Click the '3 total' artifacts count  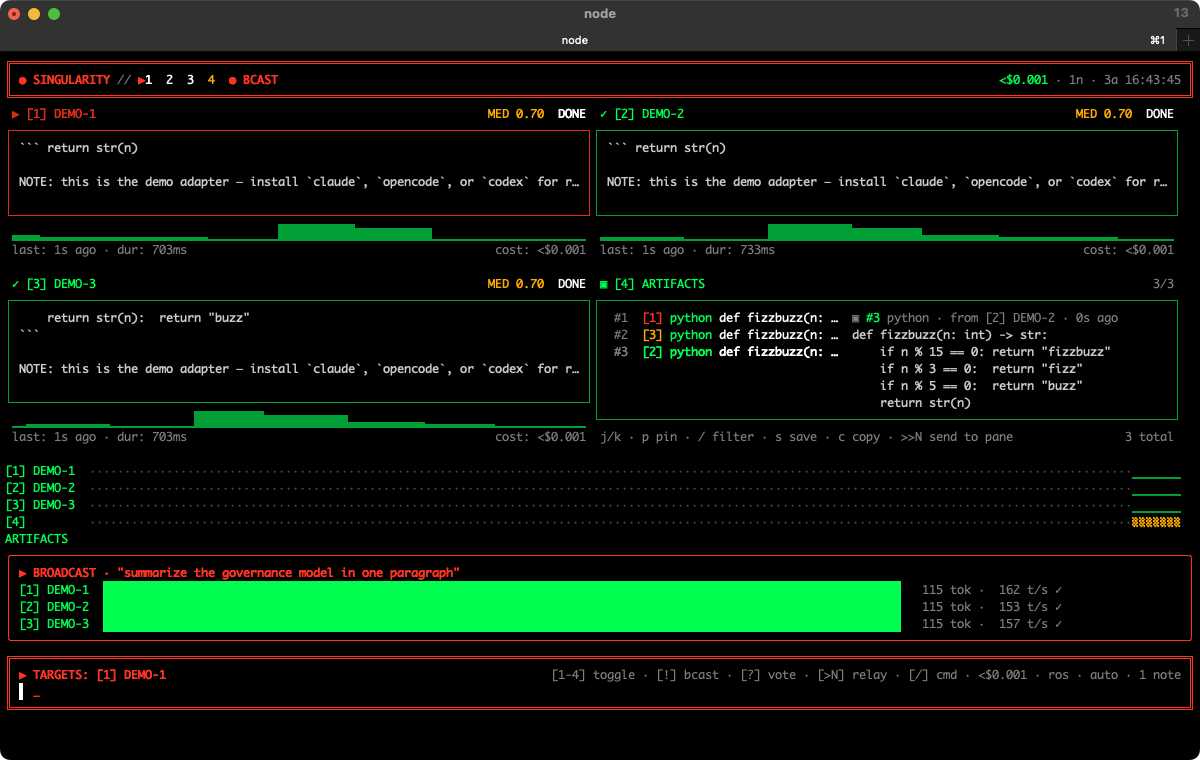click(x=1149, y=437)
